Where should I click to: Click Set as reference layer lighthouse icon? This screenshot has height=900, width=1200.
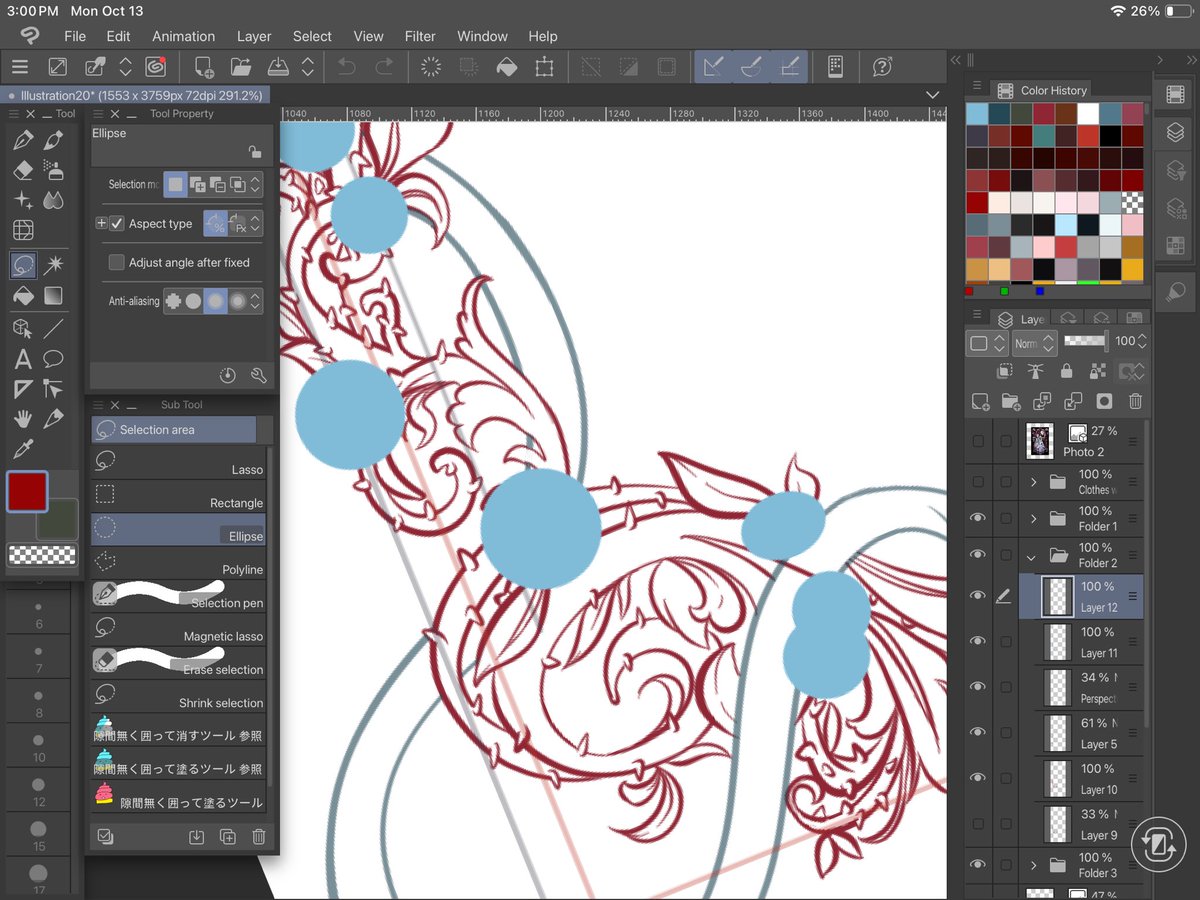point(1035,371)
